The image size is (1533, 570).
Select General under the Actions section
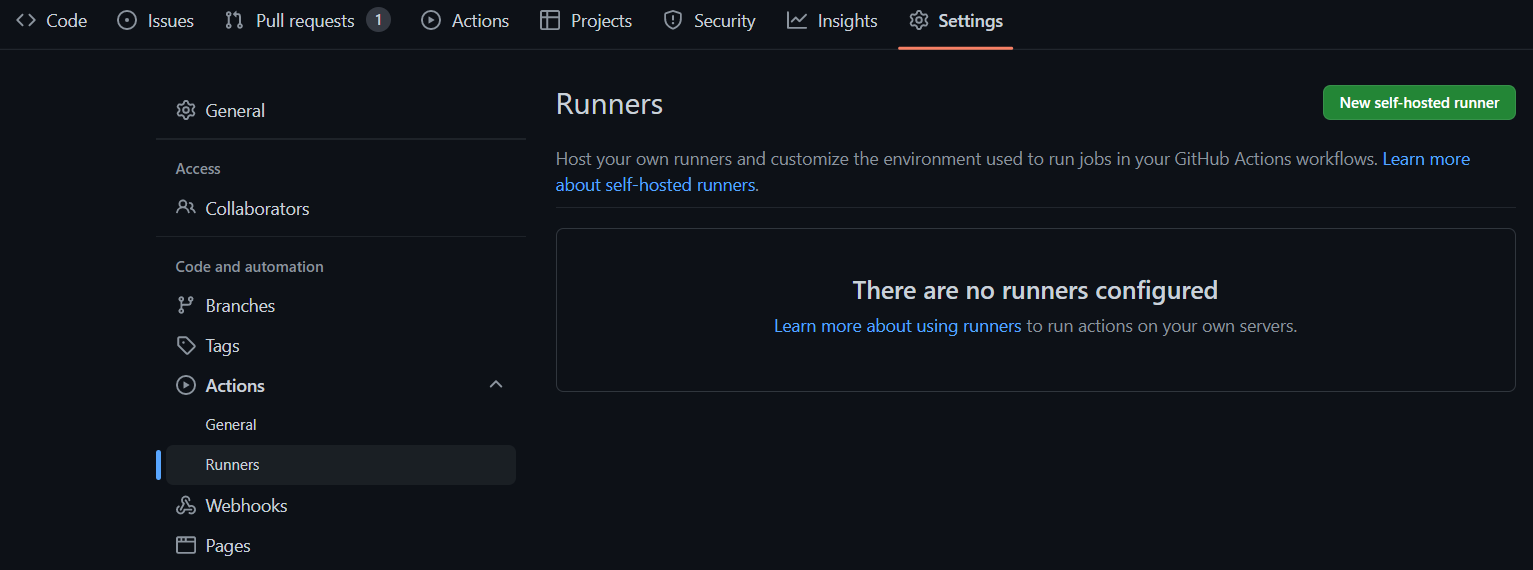(231, 425)
